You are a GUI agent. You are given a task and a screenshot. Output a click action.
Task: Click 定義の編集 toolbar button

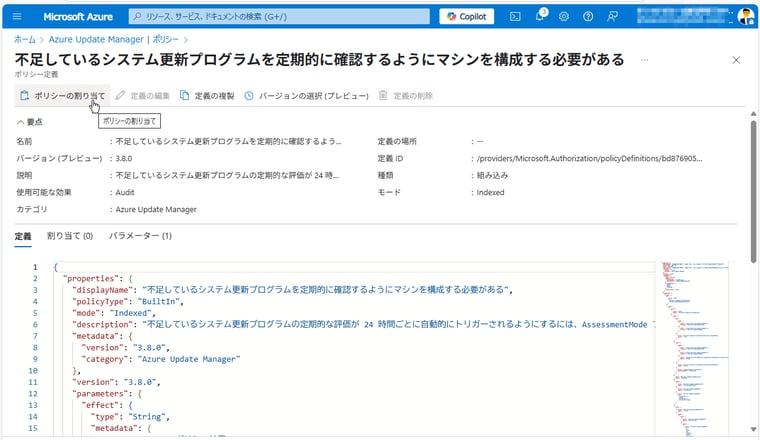coord(142,95)
